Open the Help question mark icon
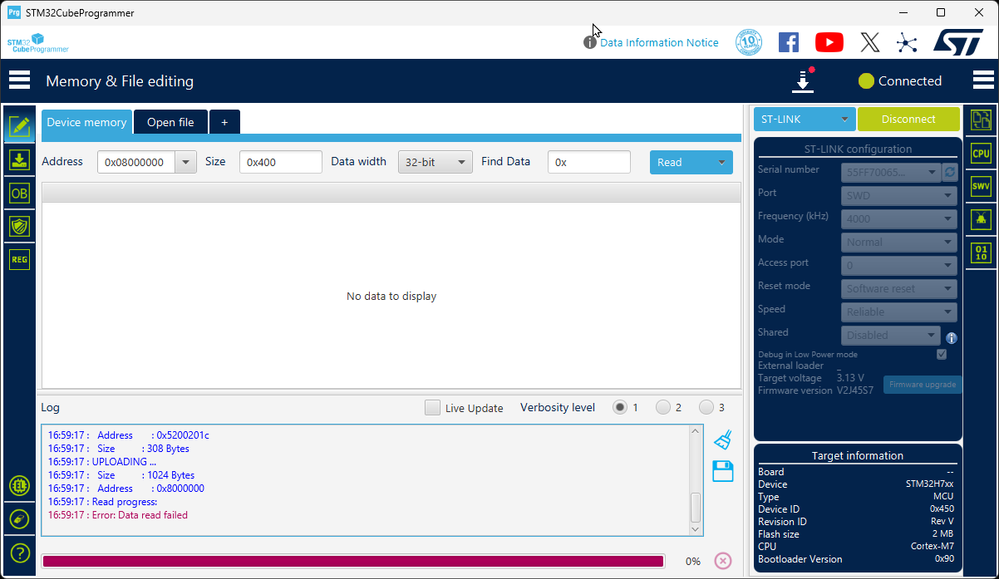Image resolution: width=999 pixels, height=579 pixels. point(20,553)
